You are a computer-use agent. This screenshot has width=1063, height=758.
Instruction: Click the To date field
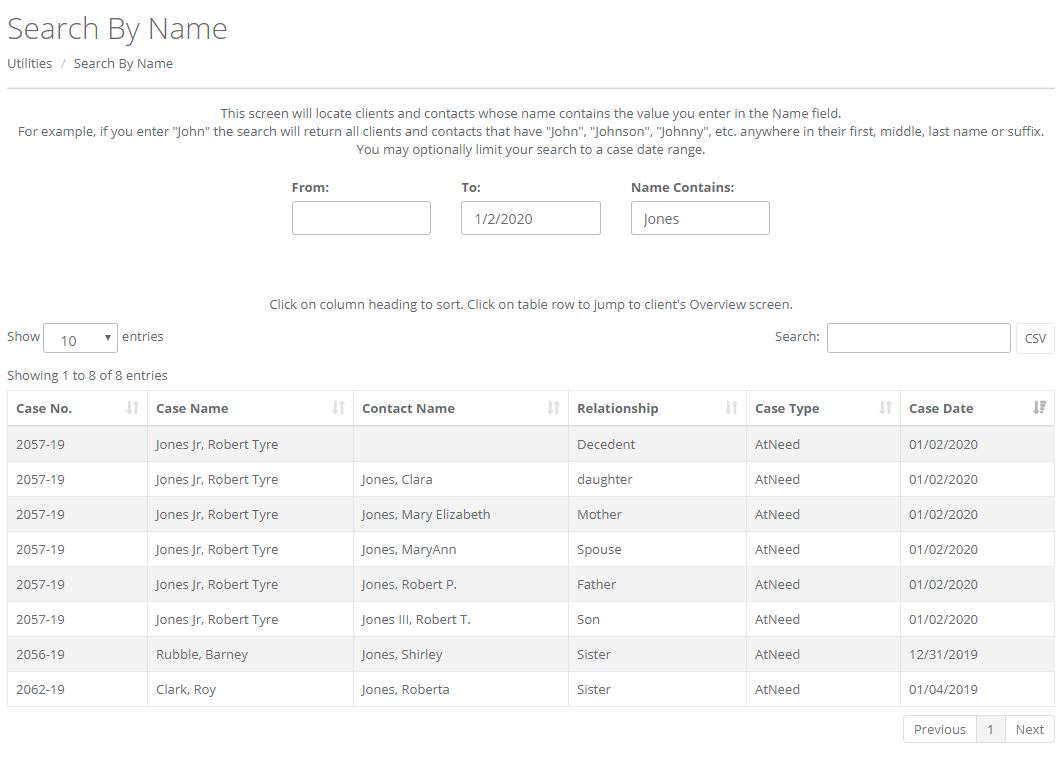[x=530, y=218]
